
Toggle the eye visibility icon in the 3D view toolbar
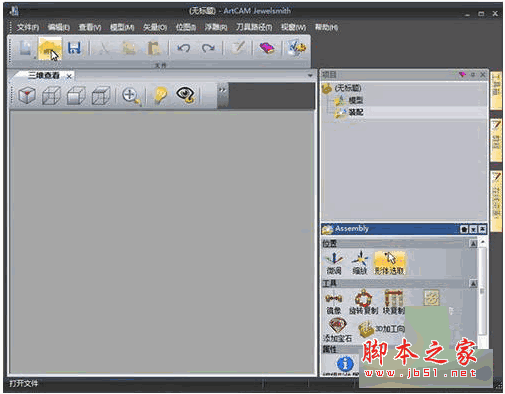[x=186, y=95]
